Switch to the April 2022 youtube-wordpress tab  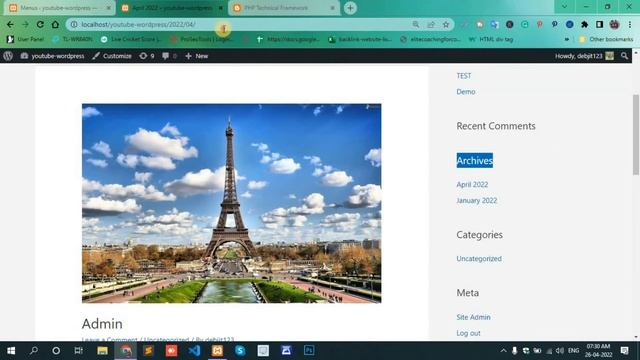tap(171, 8)
